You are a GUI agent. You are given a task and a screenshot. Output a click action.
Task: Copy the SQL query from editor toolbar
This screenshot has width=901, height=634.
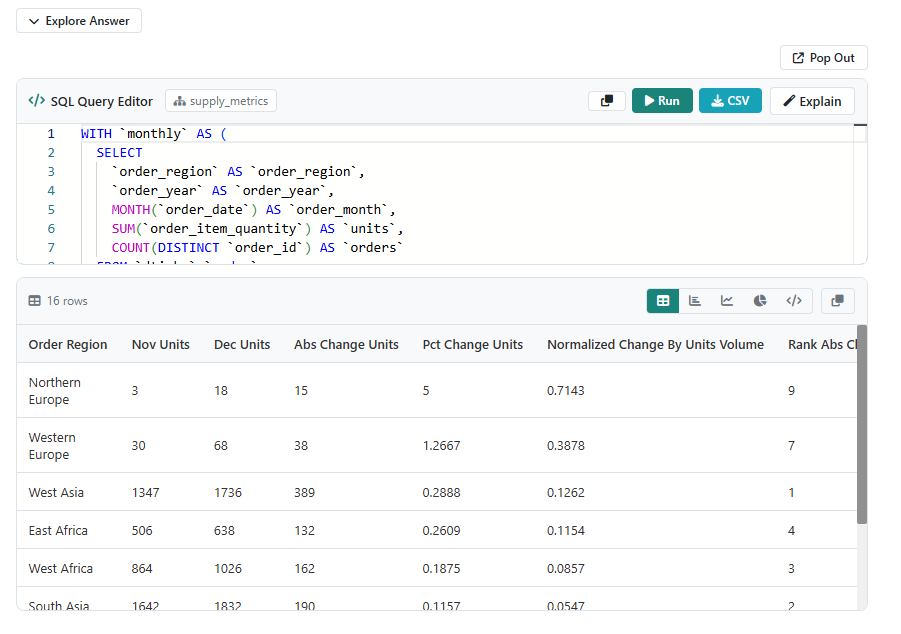pyautogui.click(x=606, y=101)
